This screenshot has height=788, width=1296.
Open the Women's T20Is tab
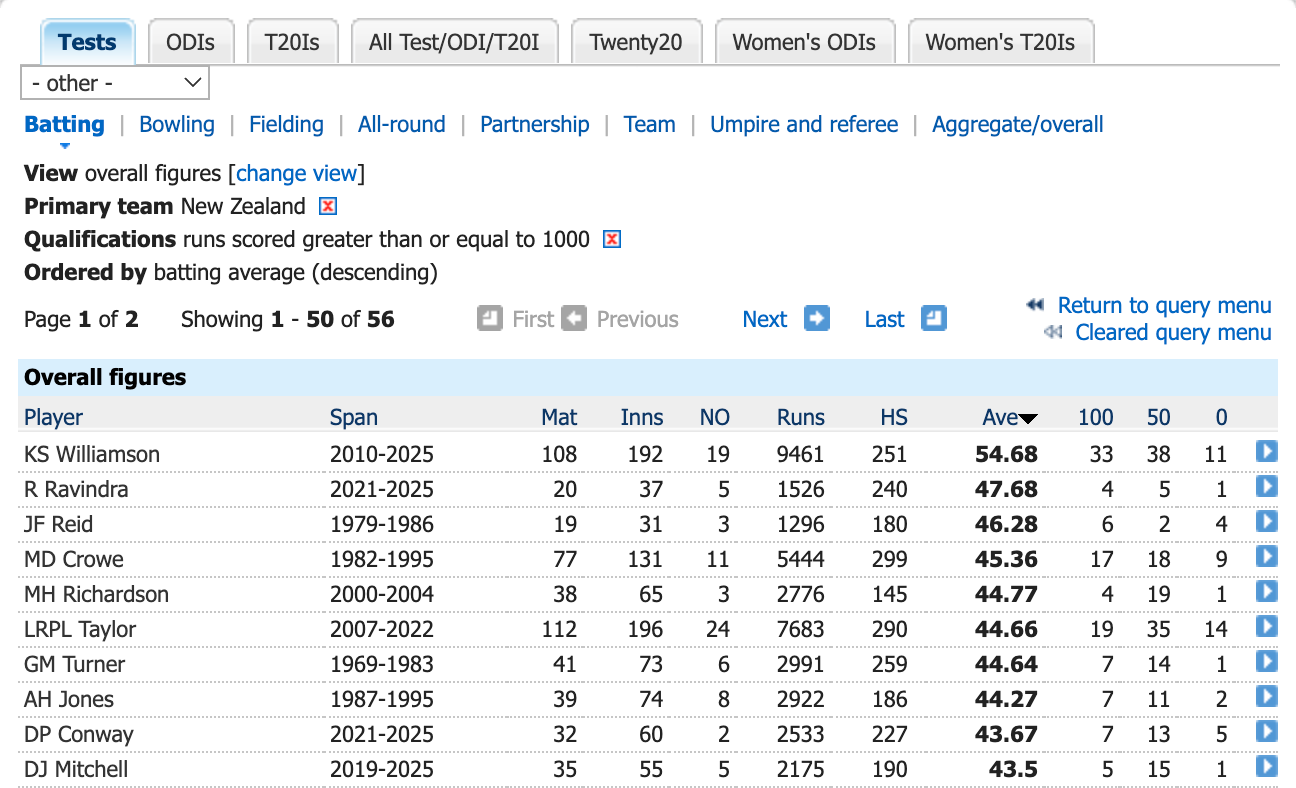(x=1000, y=42)
